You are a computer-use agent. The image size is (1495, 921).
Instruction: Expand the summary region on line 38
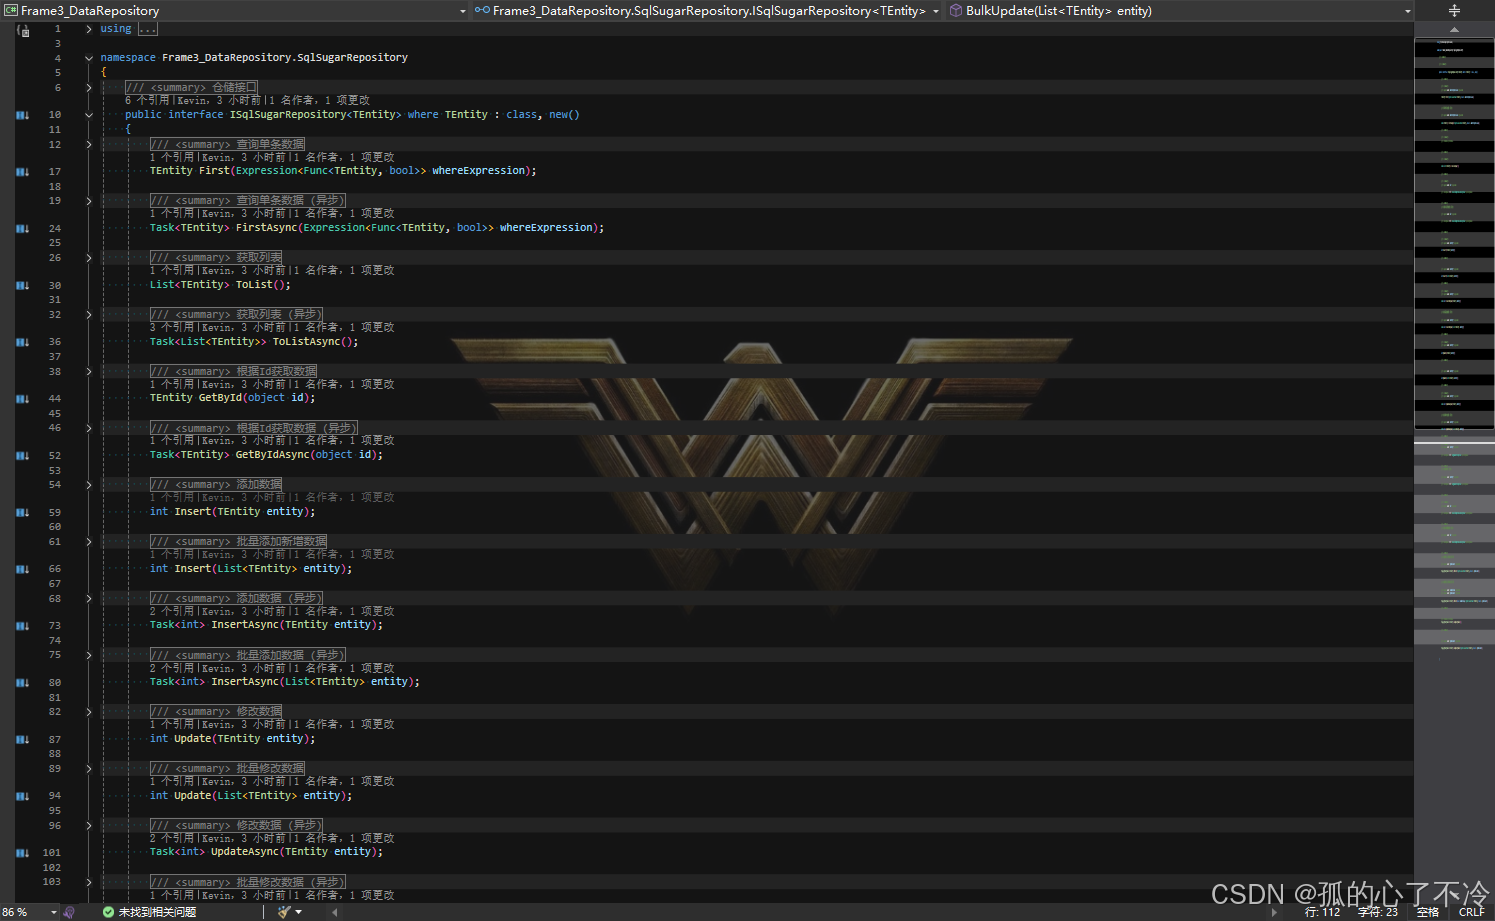[89, 372]
